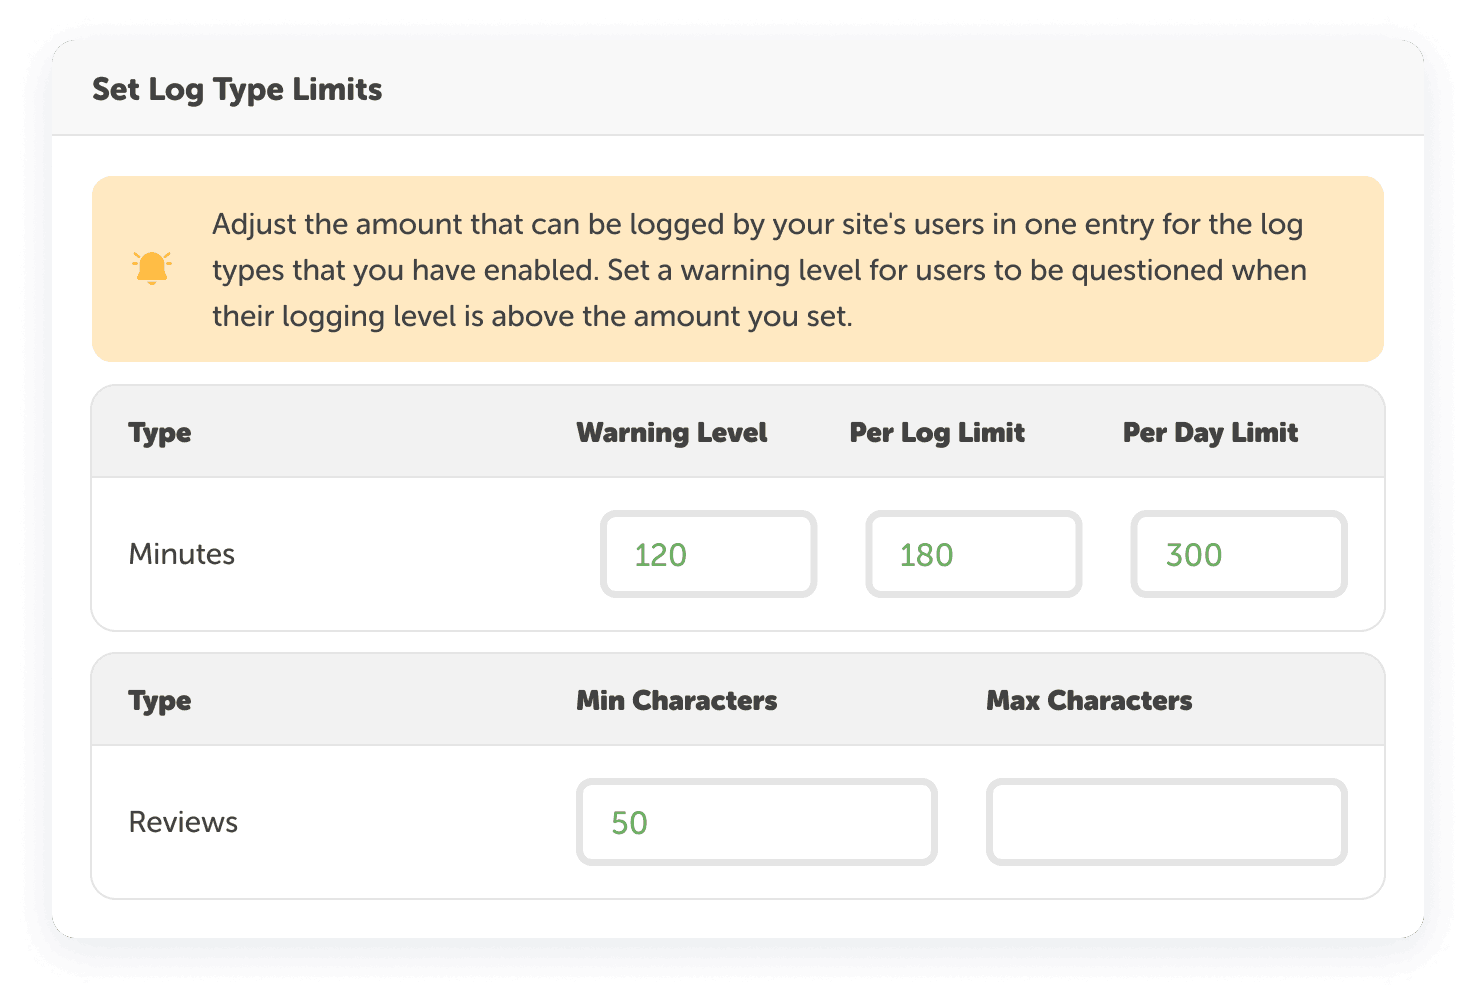Click the value 50 in Min Characters
The width and height of the screenshot is (1476, 1002).
coord(628,822)
